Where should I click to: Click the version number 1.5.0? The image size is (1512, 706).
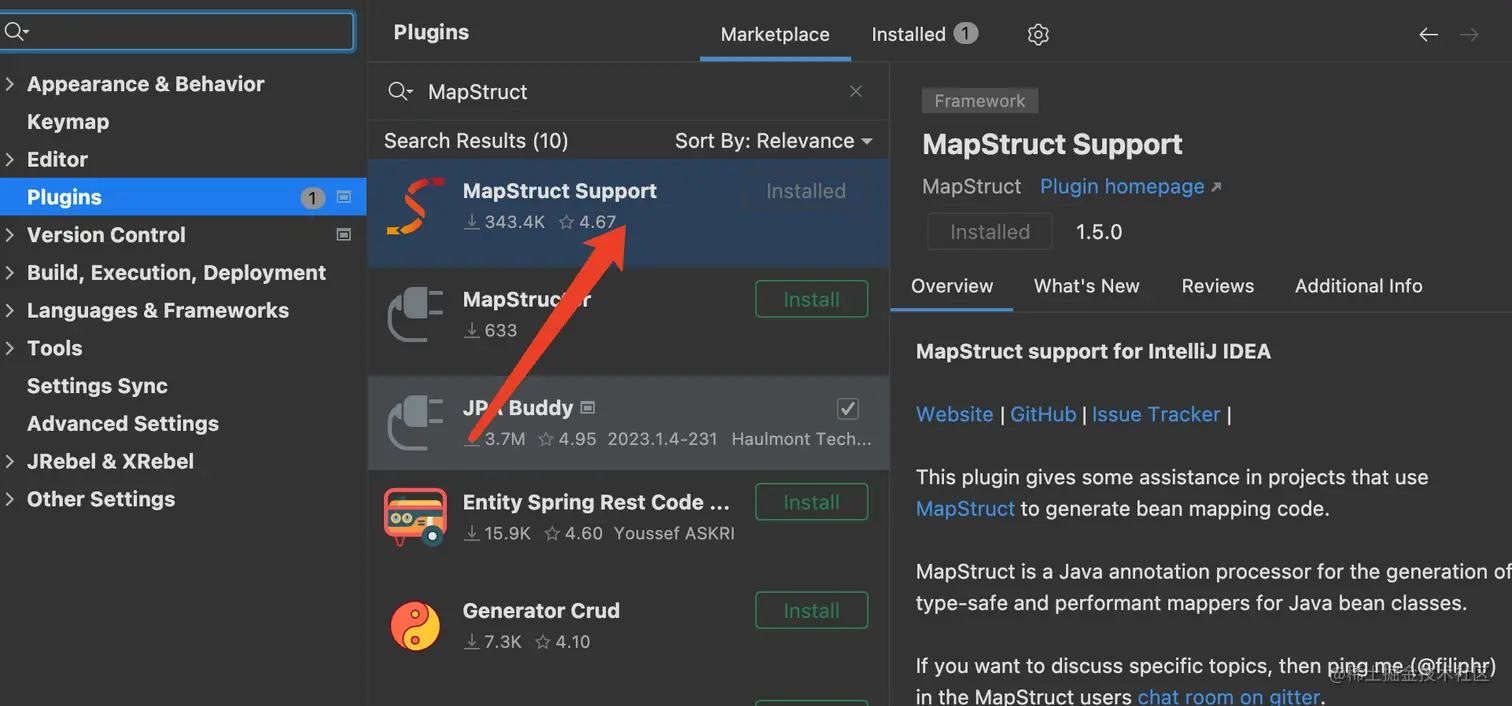coord(1099,232)
